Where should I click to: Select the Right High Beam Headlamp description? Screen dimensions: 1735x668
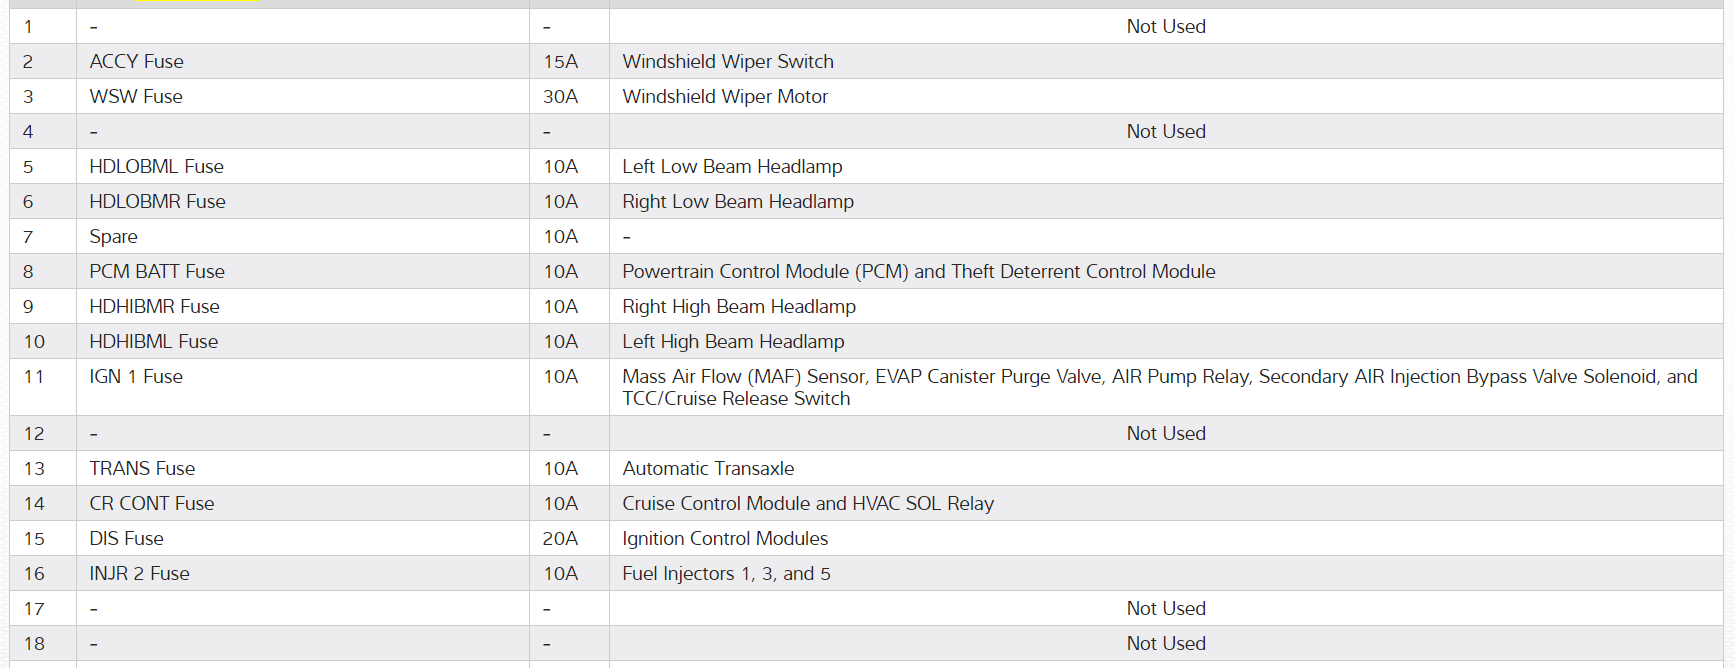point(739,306)
